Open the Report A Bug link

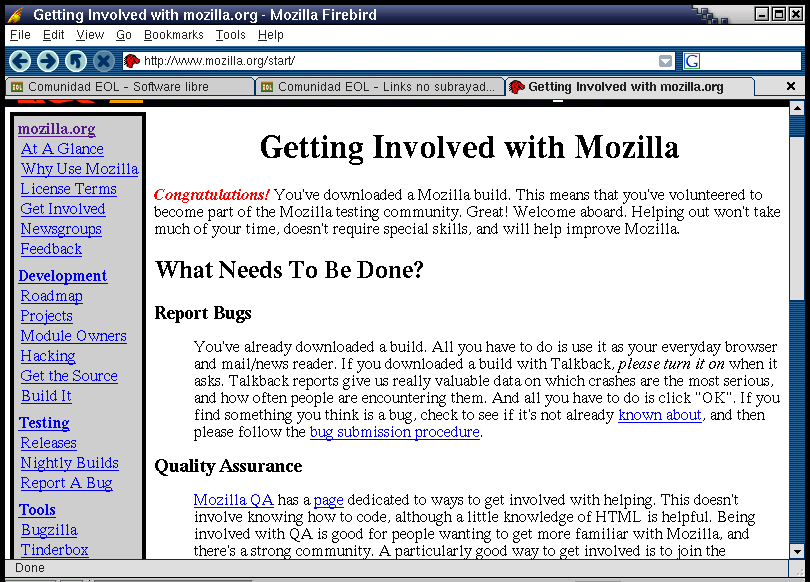coord(67,483)
